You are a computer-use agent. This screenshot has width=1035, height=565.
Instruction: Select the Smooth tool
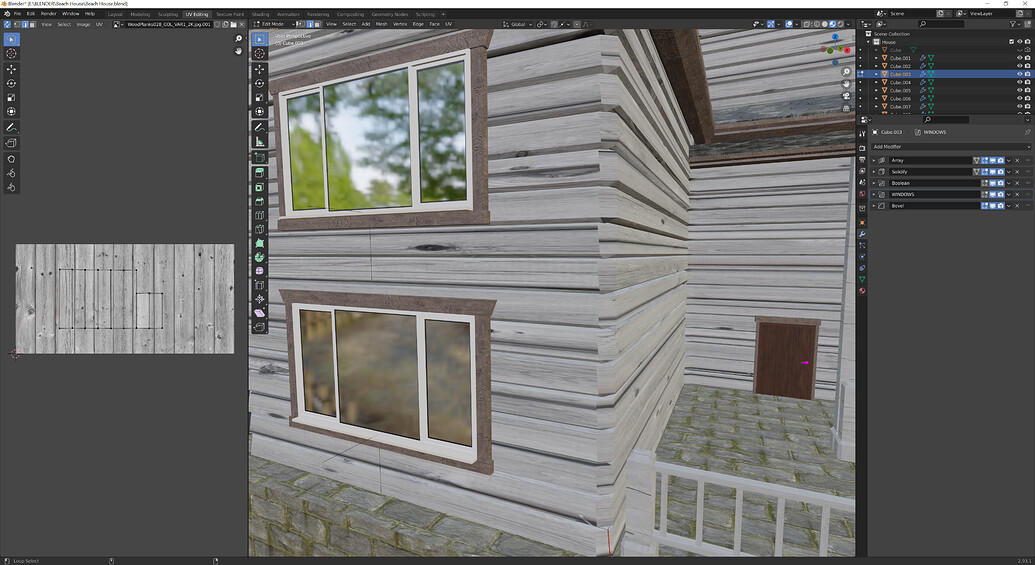(259, 271)
